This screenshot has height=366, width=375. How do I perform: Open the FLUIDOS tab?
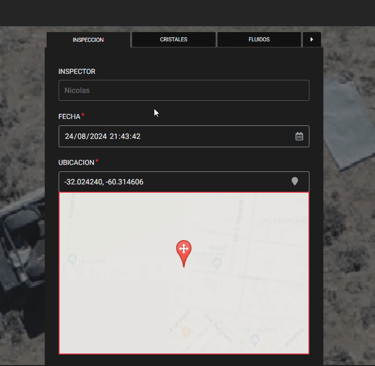(259, 39)
